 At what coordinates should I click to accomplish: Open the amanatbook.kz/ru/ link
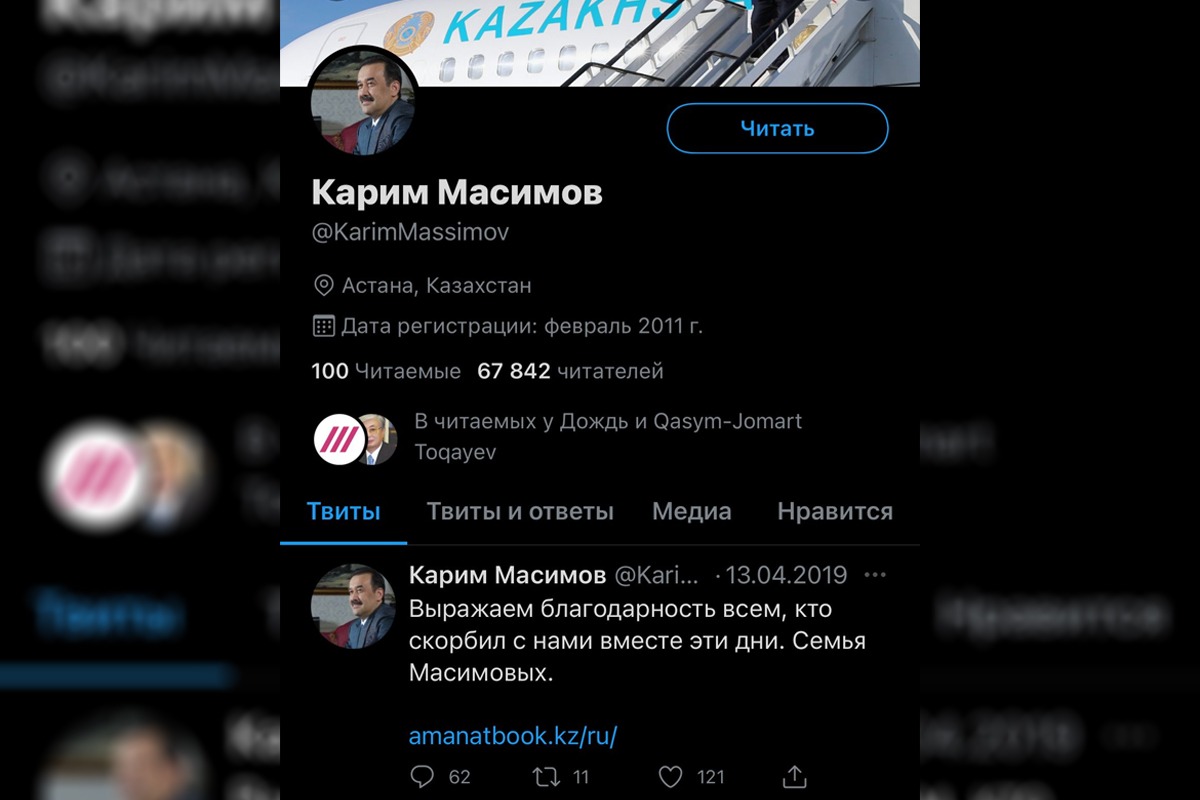pos(513,736)
